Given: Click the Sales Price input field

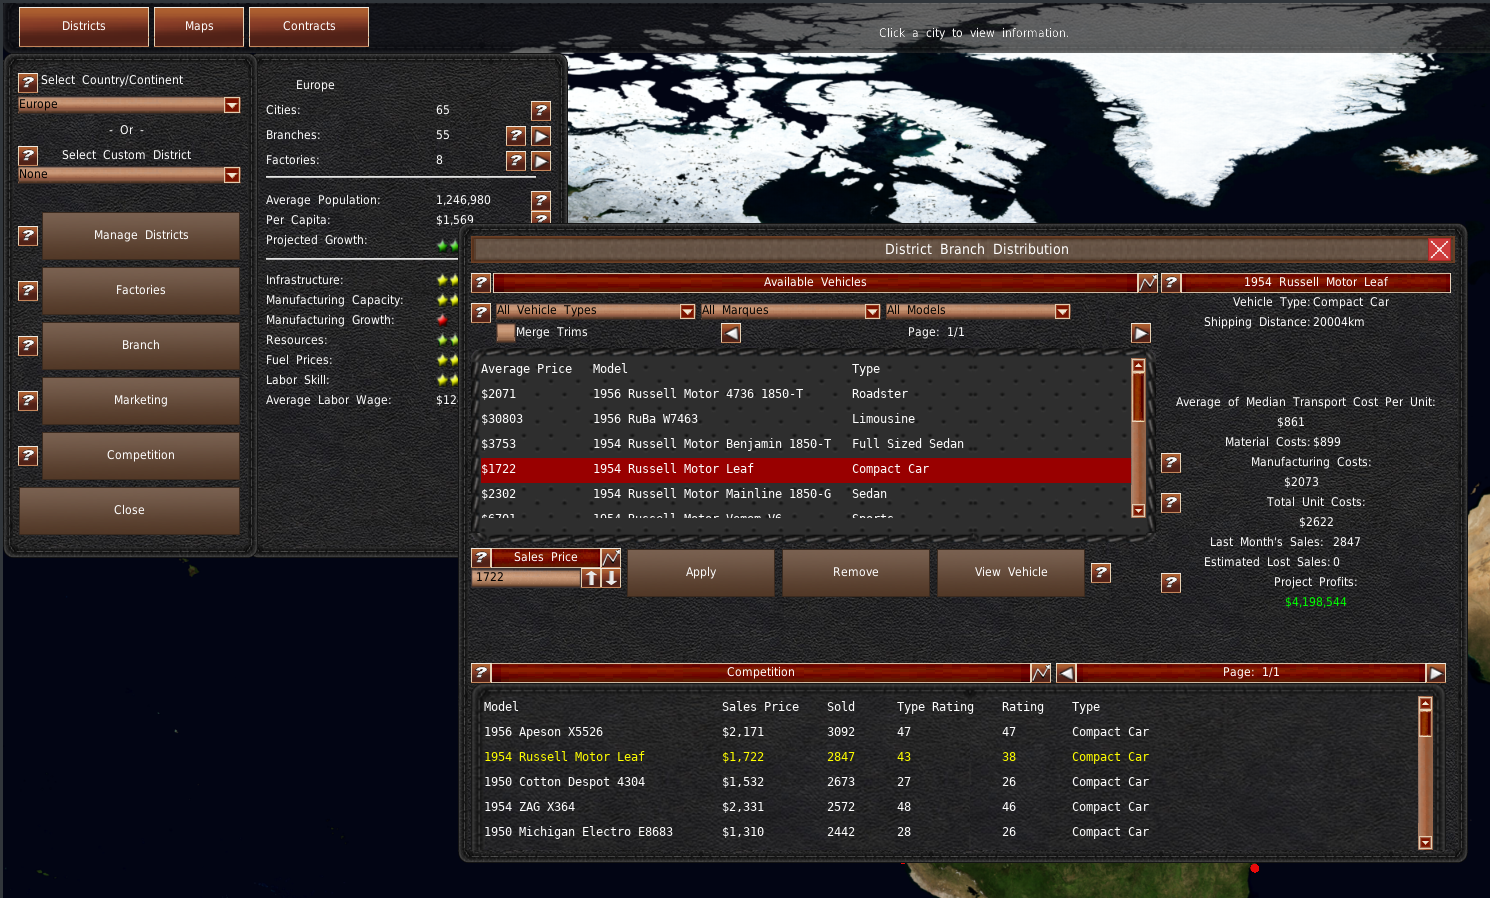Looking at the screenshot, I should click(x=525, y=578).
